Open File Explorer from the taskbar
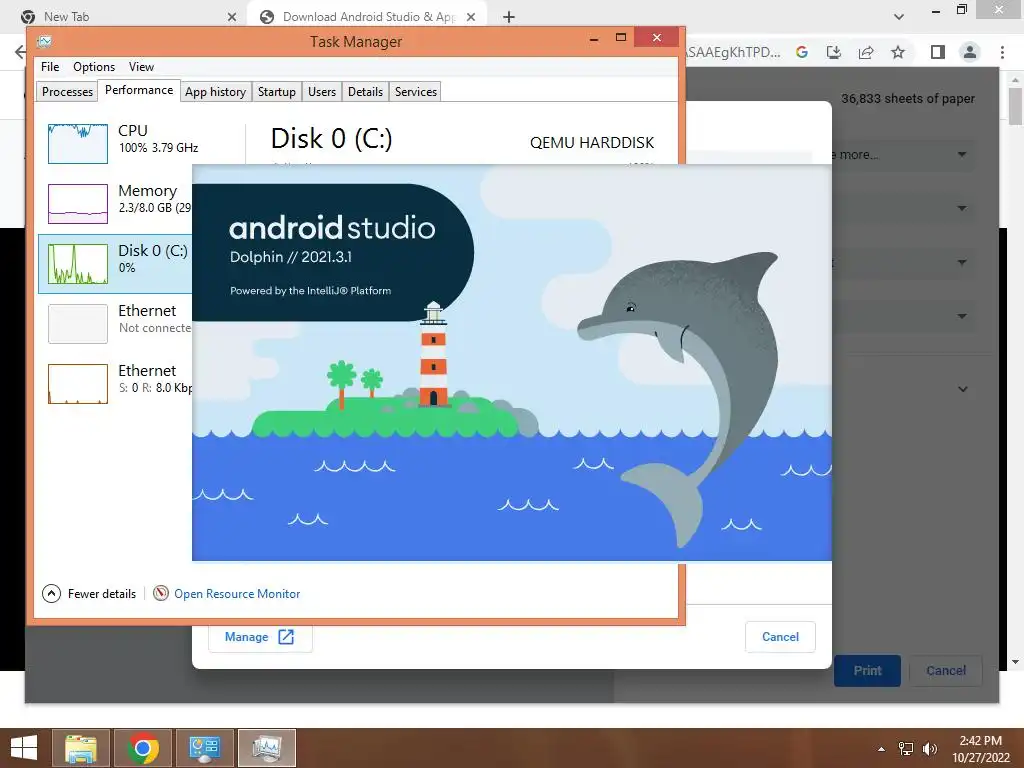The width and height of the screenshot is (1024, 768). click(x=80, y=748)
